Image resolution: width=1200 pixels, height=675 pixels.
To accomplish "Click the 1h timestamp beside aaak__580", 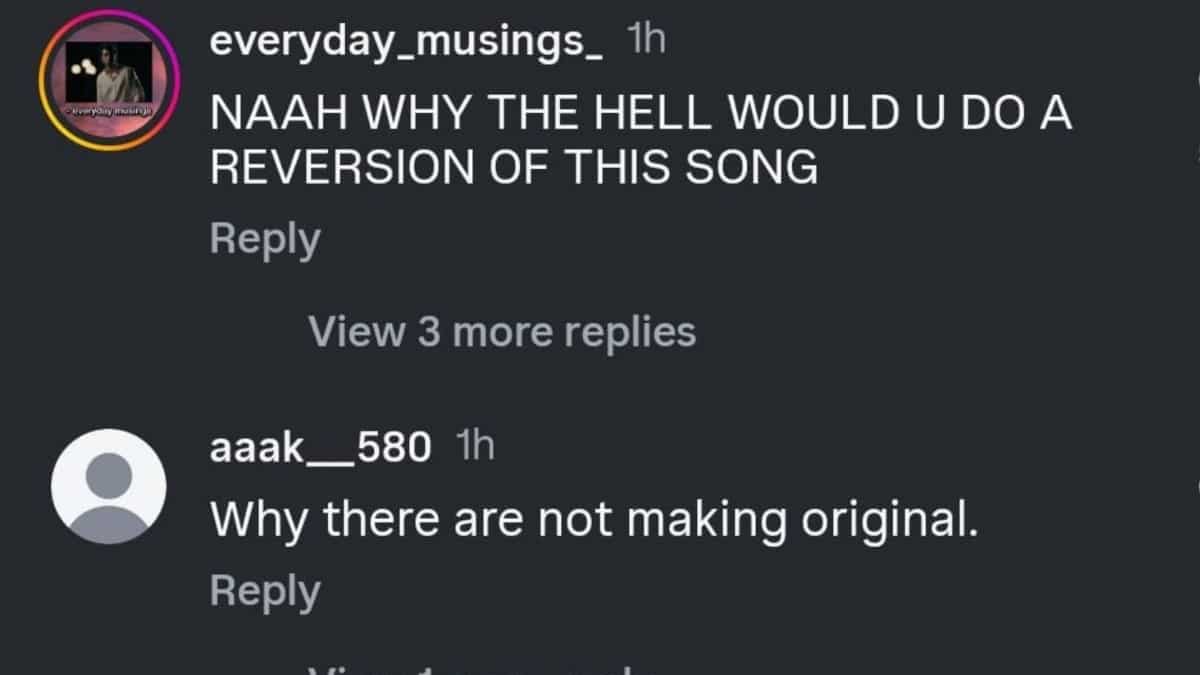I will coord(474,447).
